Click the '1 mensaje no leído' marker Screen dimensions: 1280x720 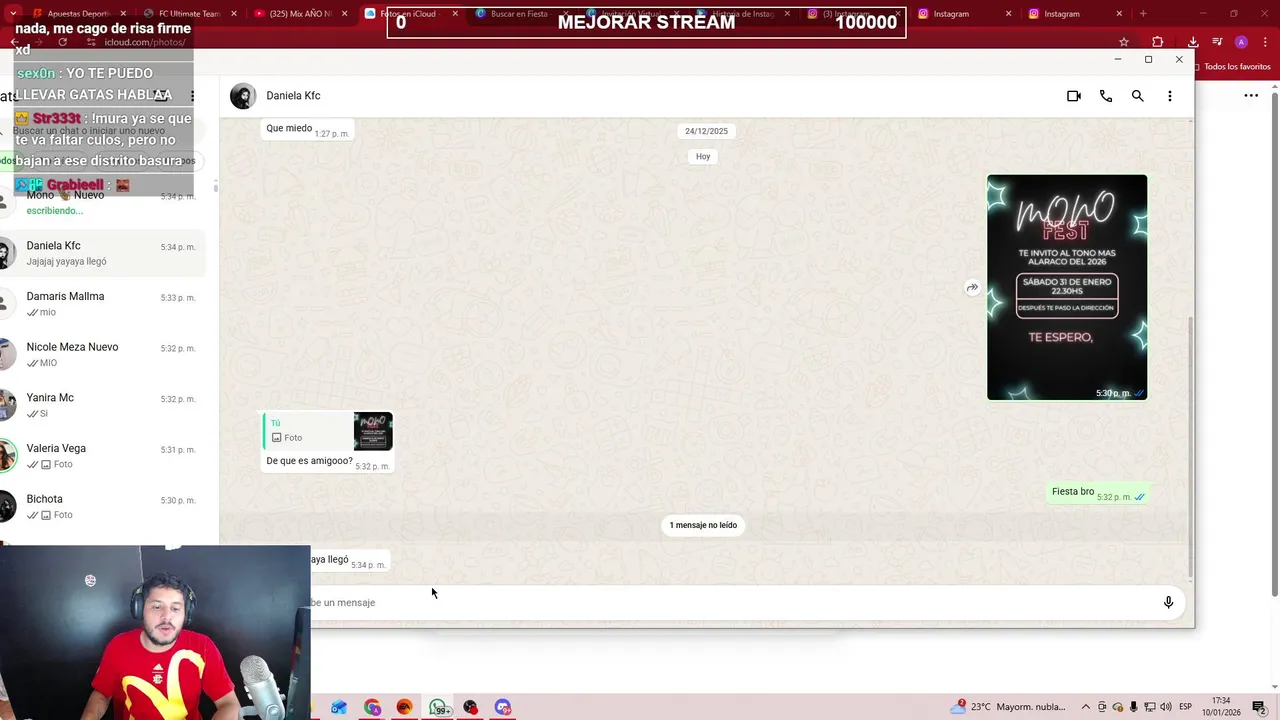(703, 525)
